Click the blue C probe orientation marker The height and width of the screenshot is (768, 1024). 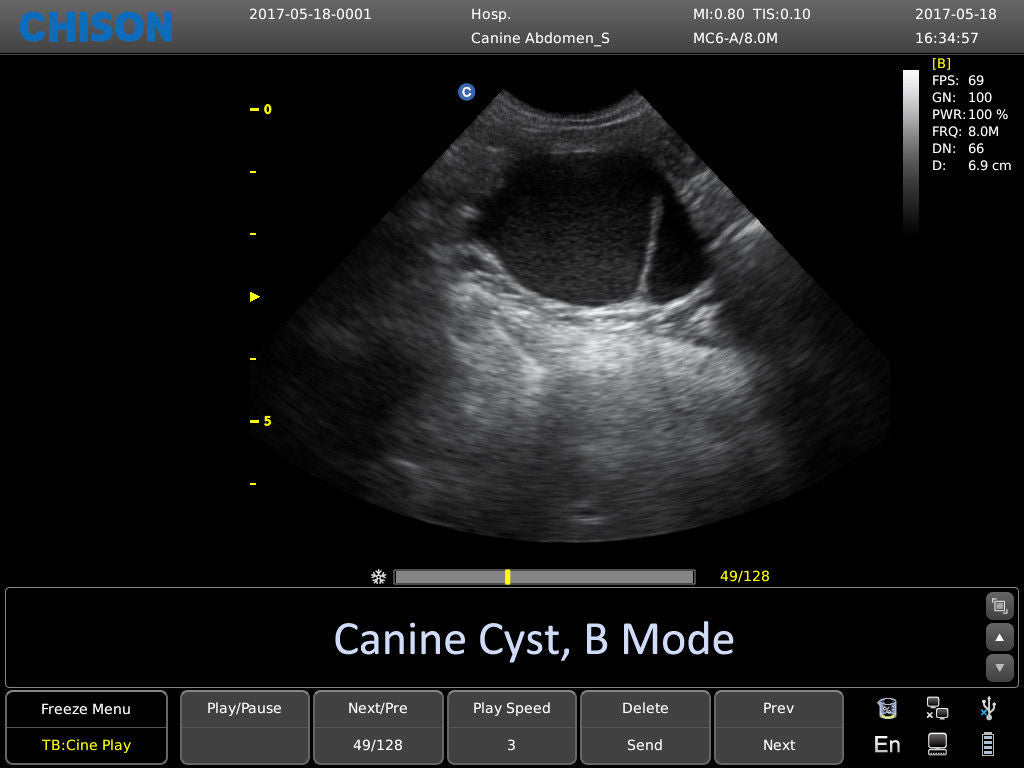pyautogui.click(x=466, y=91)
